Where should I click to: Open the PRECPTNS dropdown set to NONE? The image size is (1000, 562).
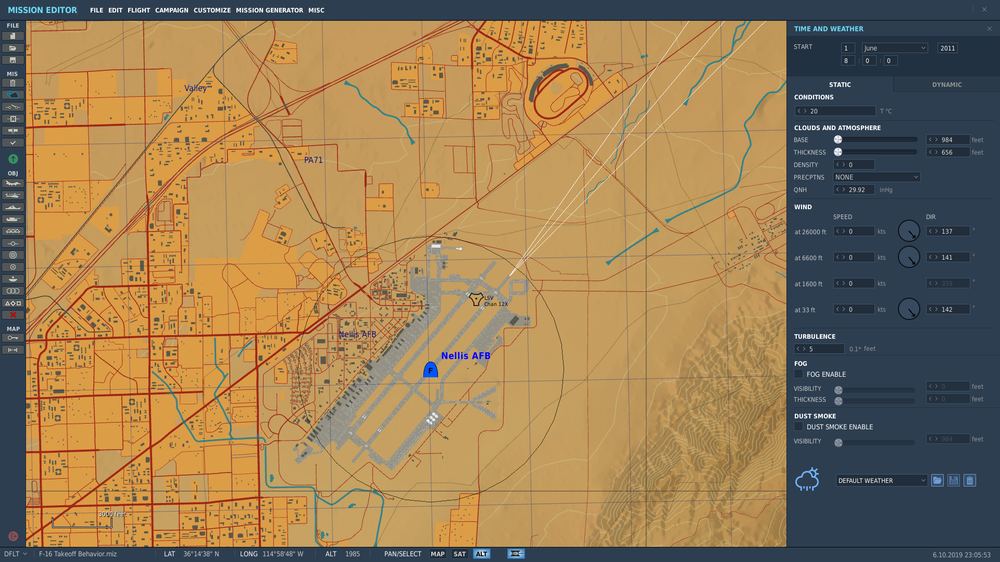876,177
